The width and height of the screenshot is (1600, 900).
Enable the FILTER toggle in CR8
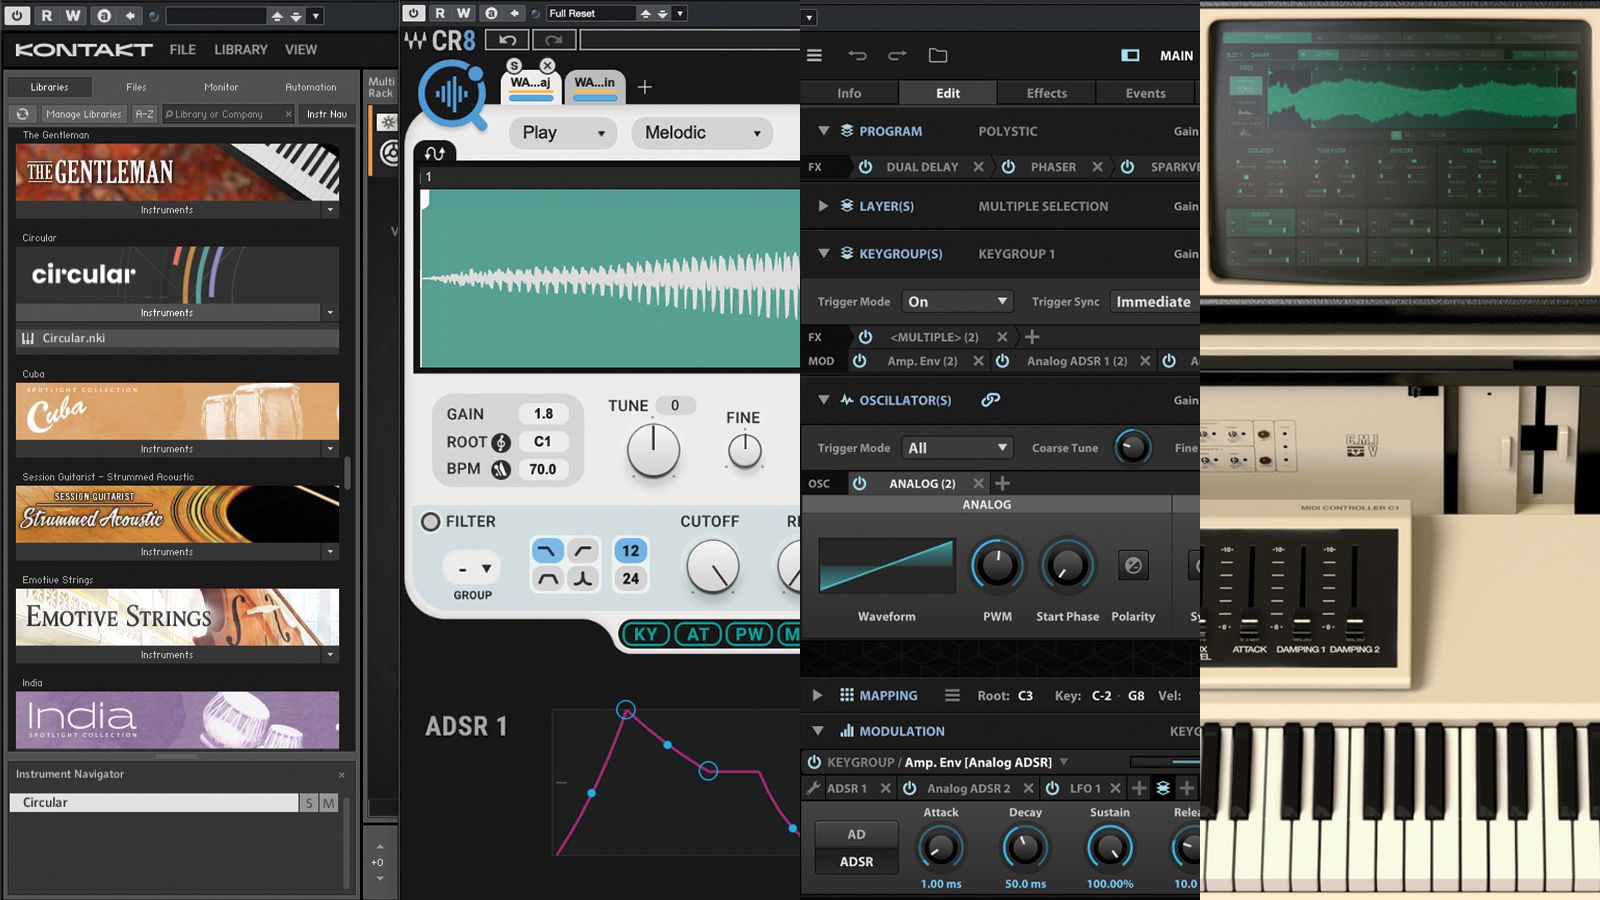(430, 521)
